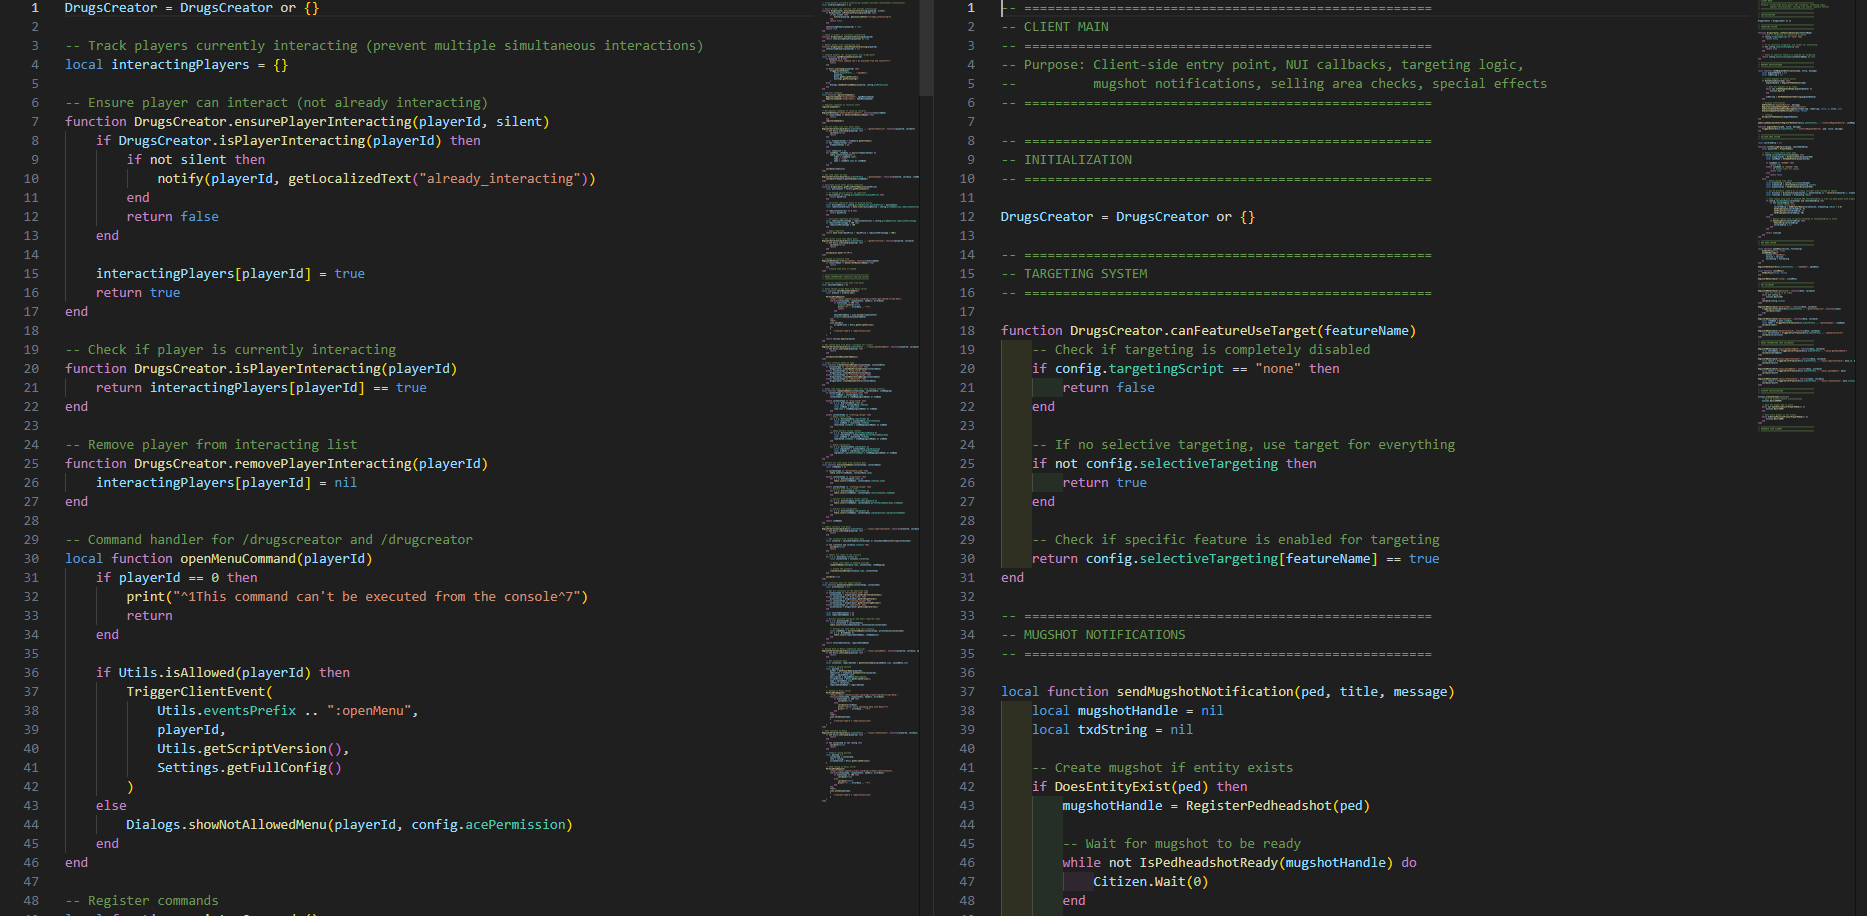1867x916 pixels.
Task: Click the 'Utils.getScriptVersion(),' line
Action: pyautogui.click(x=253, y=749)
